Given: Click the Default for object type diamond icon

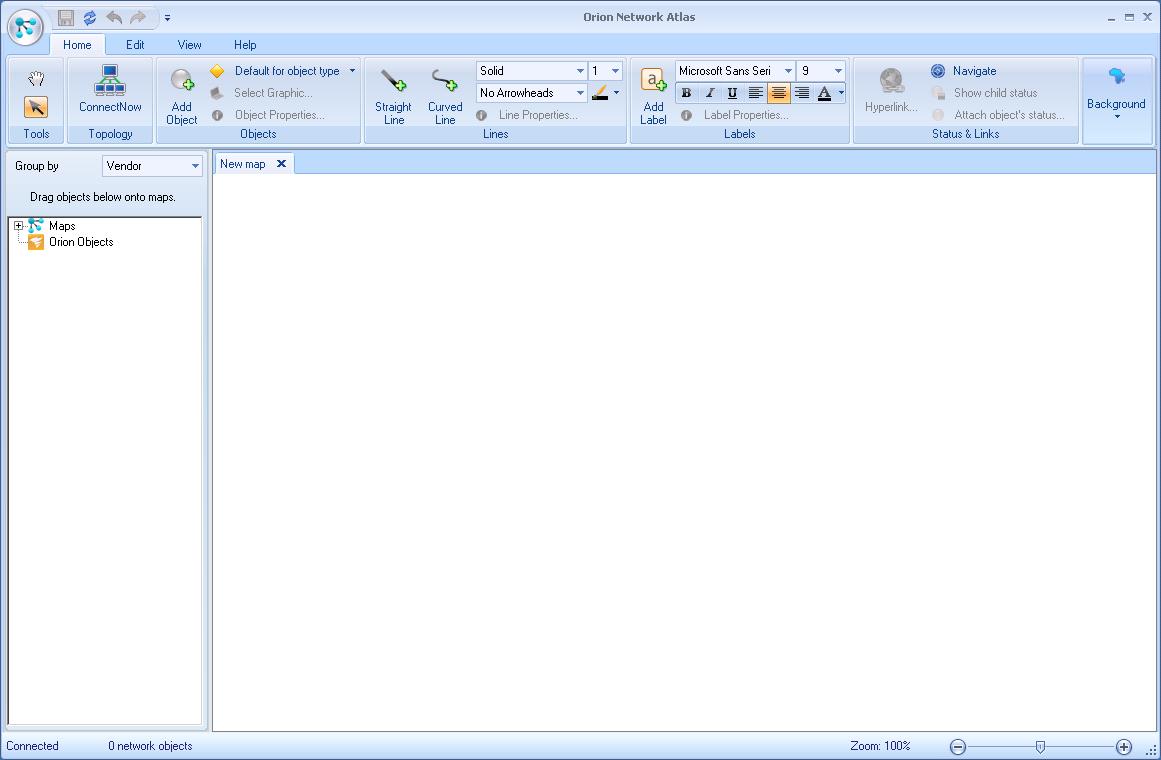Looking at the screenshot, I should point(217,71).
